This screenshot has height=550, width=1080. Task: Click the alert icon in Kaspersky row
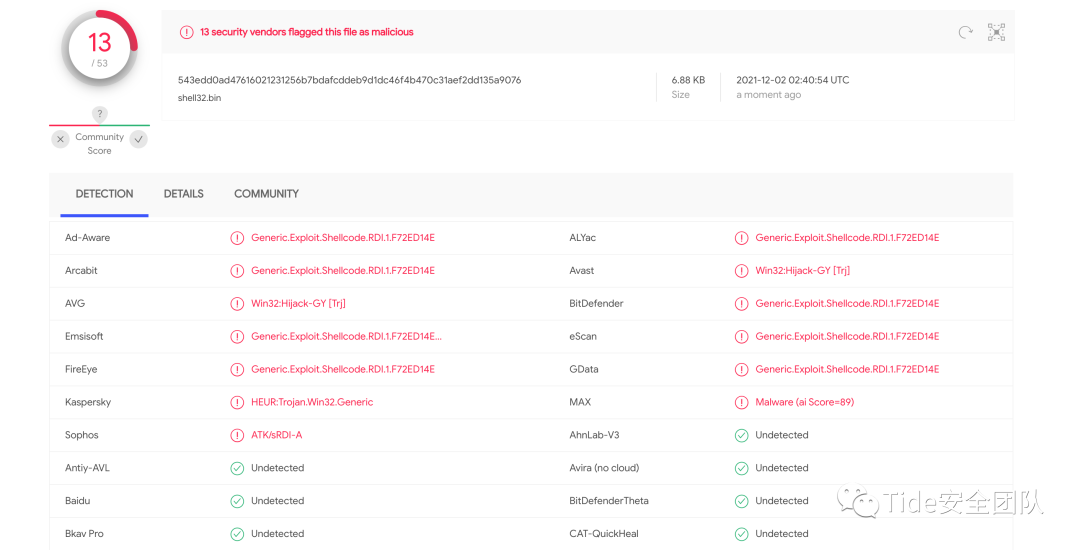point(237,402)
